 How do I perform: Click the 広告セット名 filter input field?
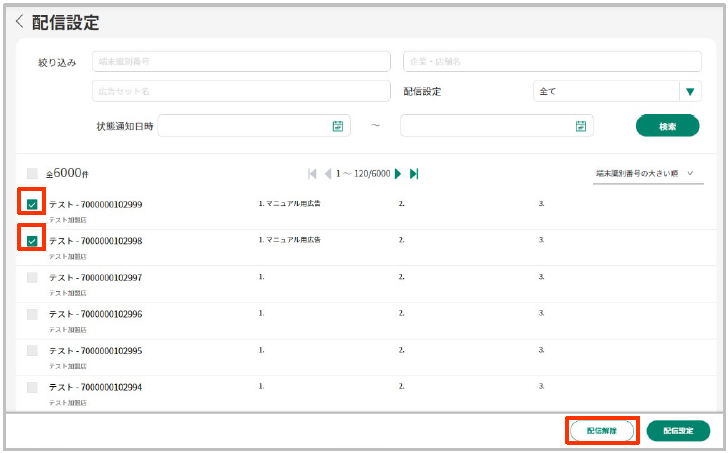click(241, 92)
